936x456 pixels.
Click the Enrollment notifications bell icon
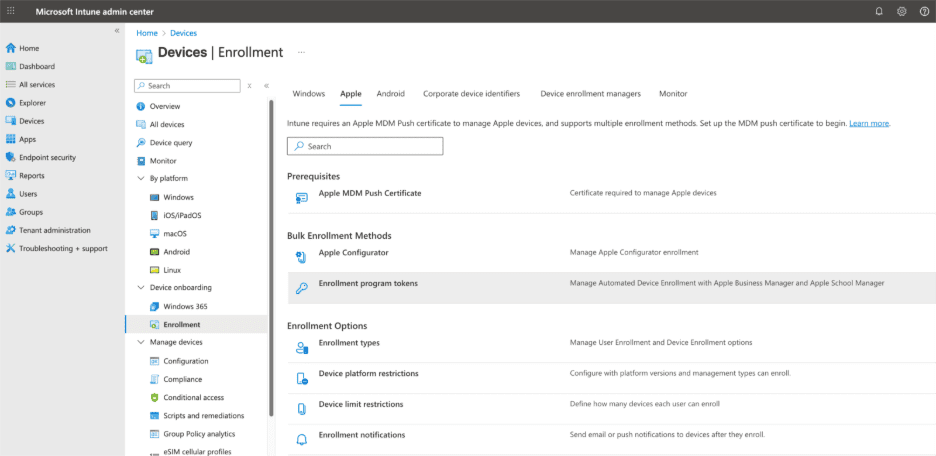[x=301, y=440]
